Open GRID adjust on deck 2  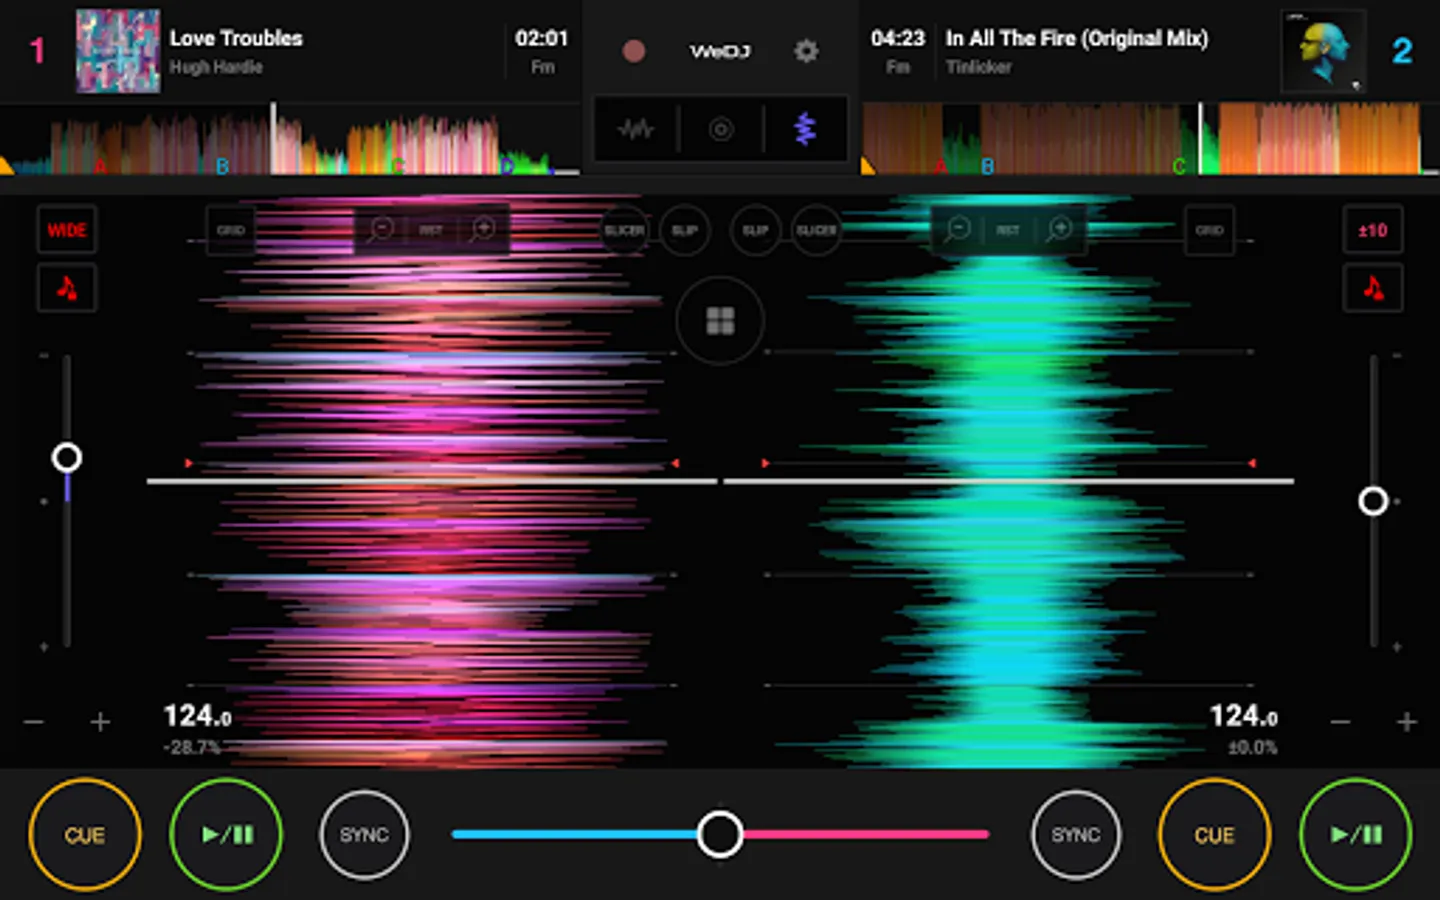1209,230
